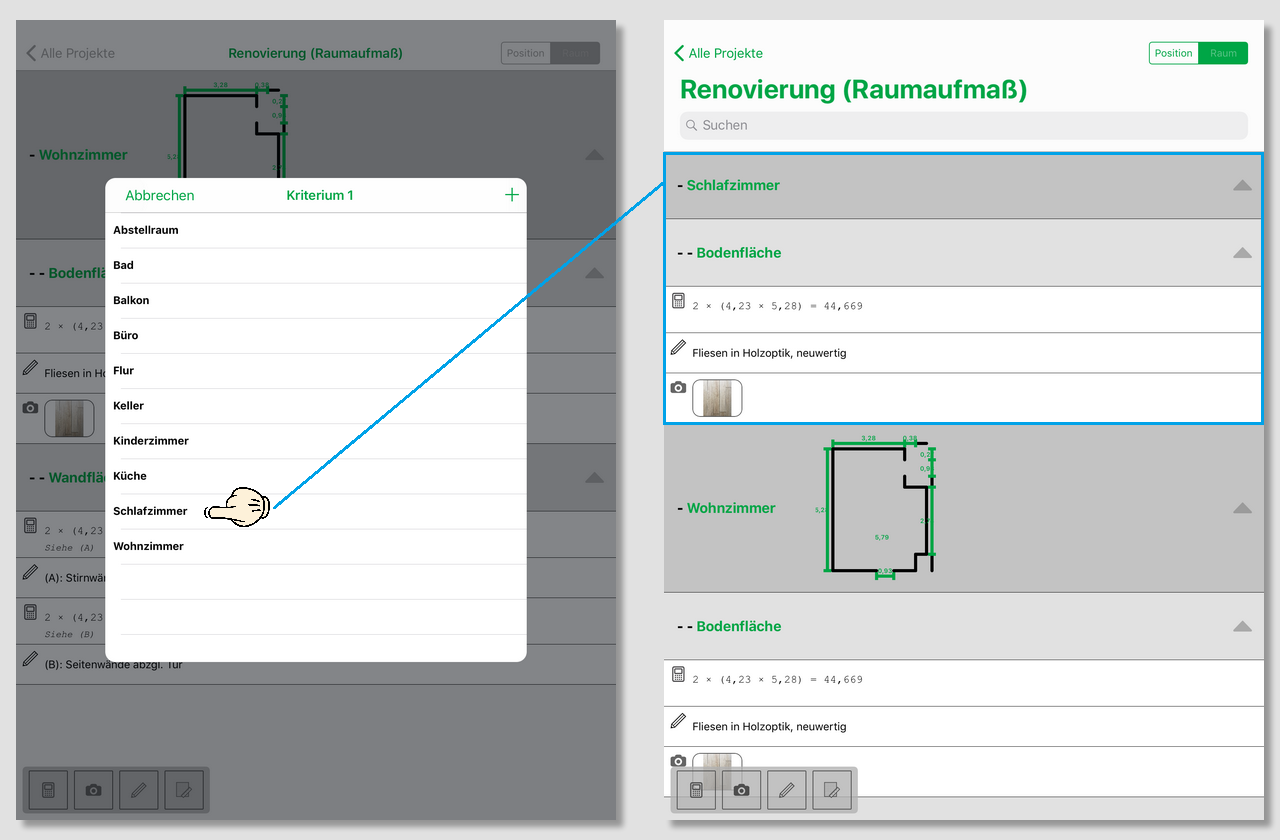Image resolution: width=1280 pixels, height=840 pixels.
Task: Collapse Bodenfläche under Wohnzimmer in right screen
Action: tap(1242, 626)
